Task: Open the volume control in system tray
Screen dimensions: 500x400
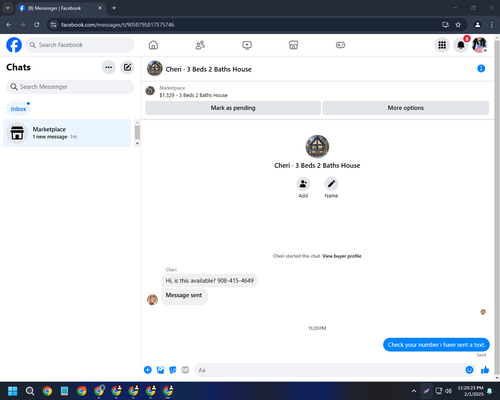Action: pos(448,391)
